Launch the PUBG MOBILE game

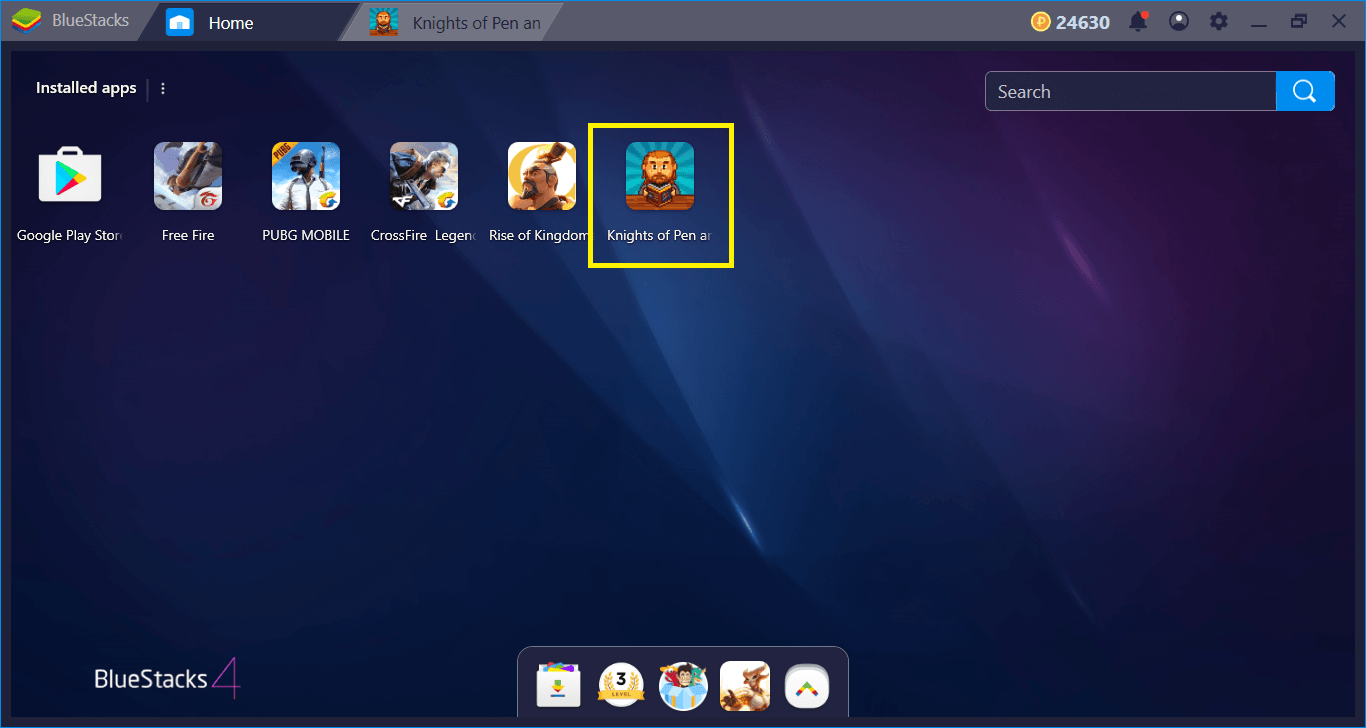[306, 177]
